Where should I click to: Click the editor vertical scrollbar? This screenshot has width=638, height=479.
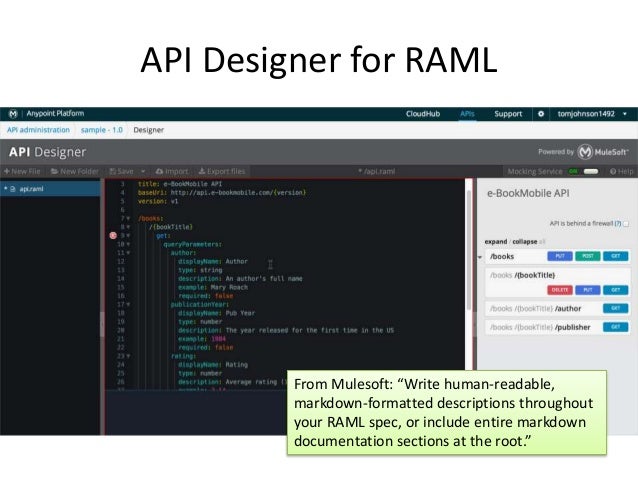coord(469,248)
